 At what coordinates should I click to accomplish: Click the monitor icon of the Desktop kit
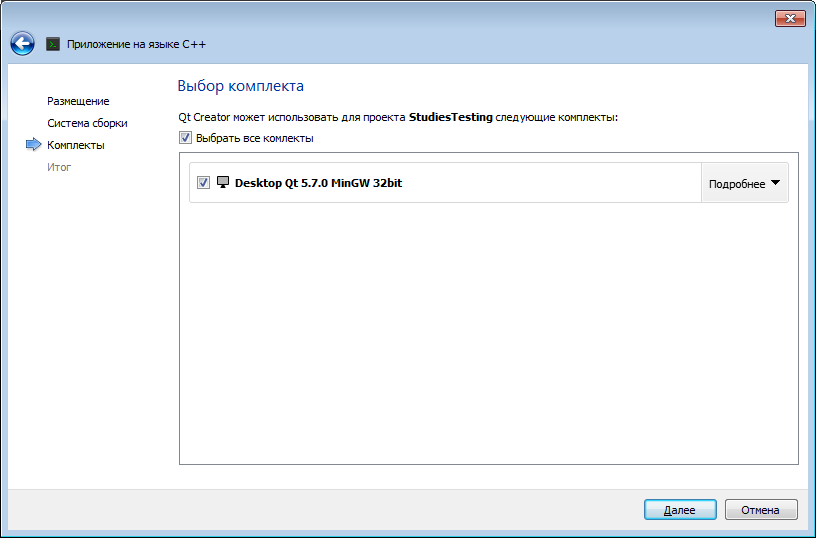(x=223, y=183)
